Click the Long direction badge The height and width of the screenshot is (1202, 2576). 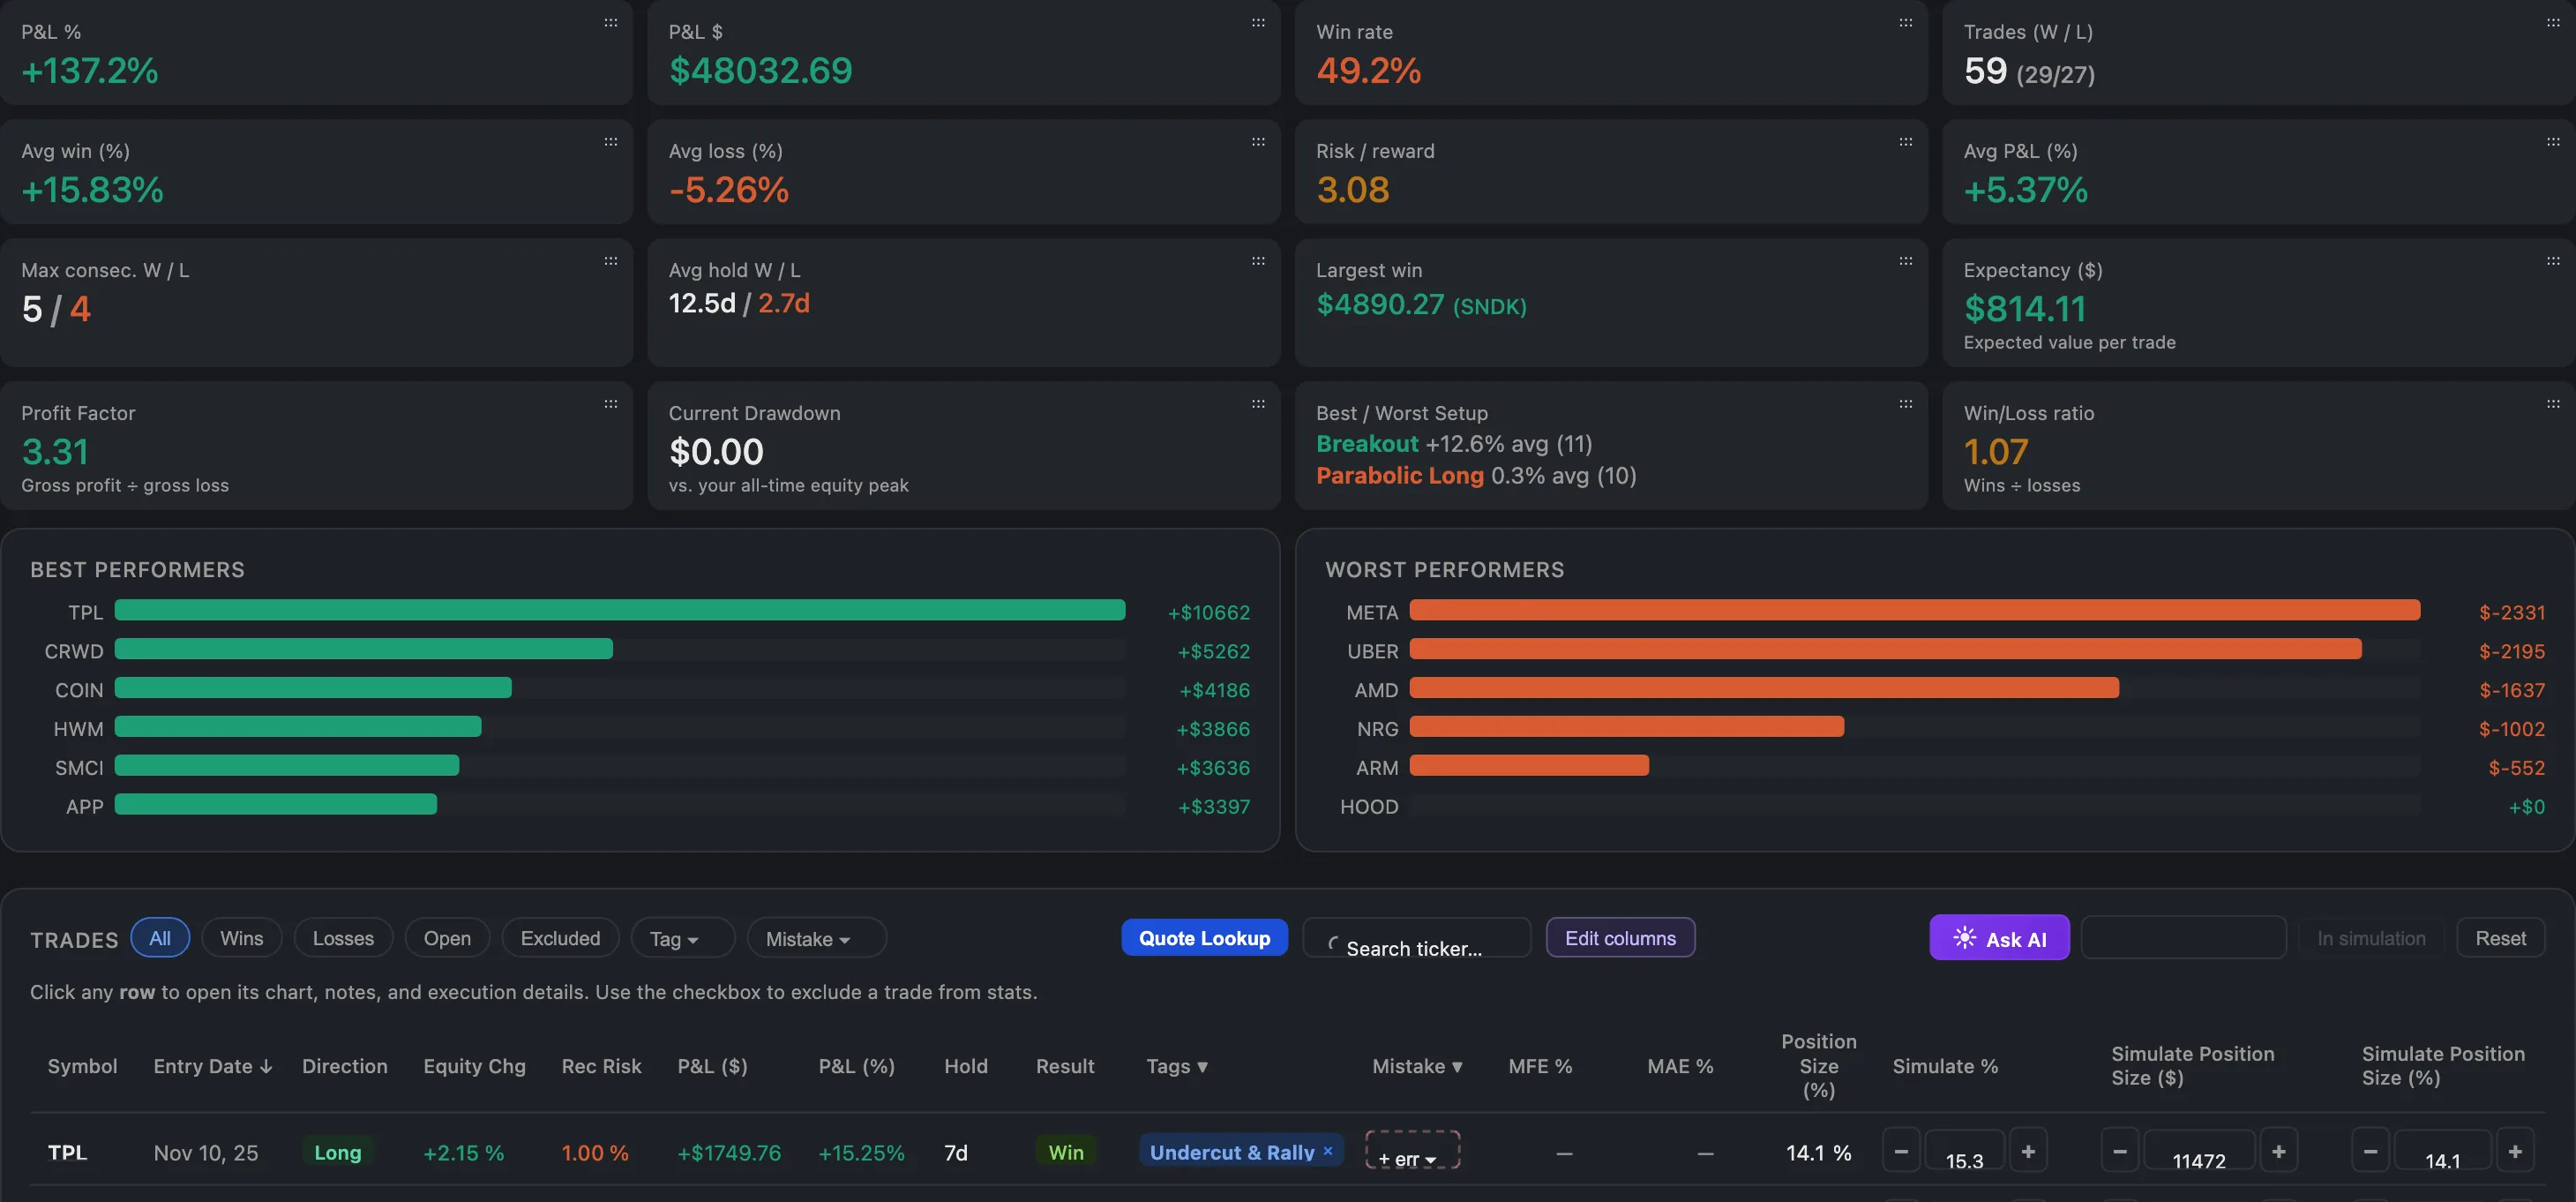point(338,1152)
